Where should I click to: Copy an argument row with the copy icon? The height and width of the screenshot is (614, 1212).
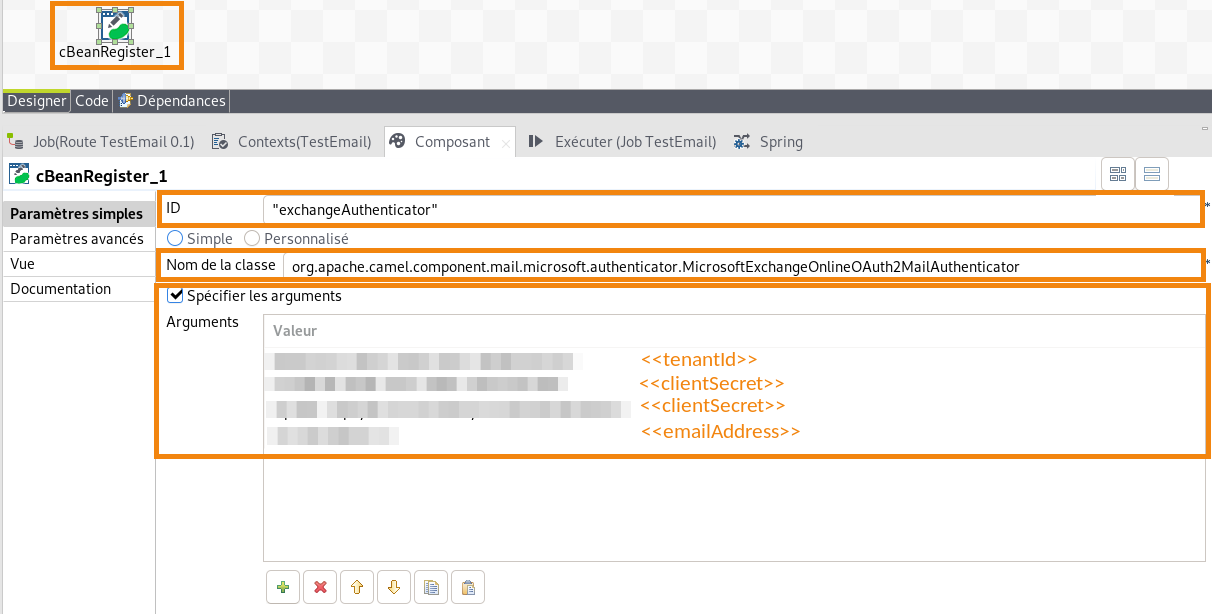[x=431, y=587]
